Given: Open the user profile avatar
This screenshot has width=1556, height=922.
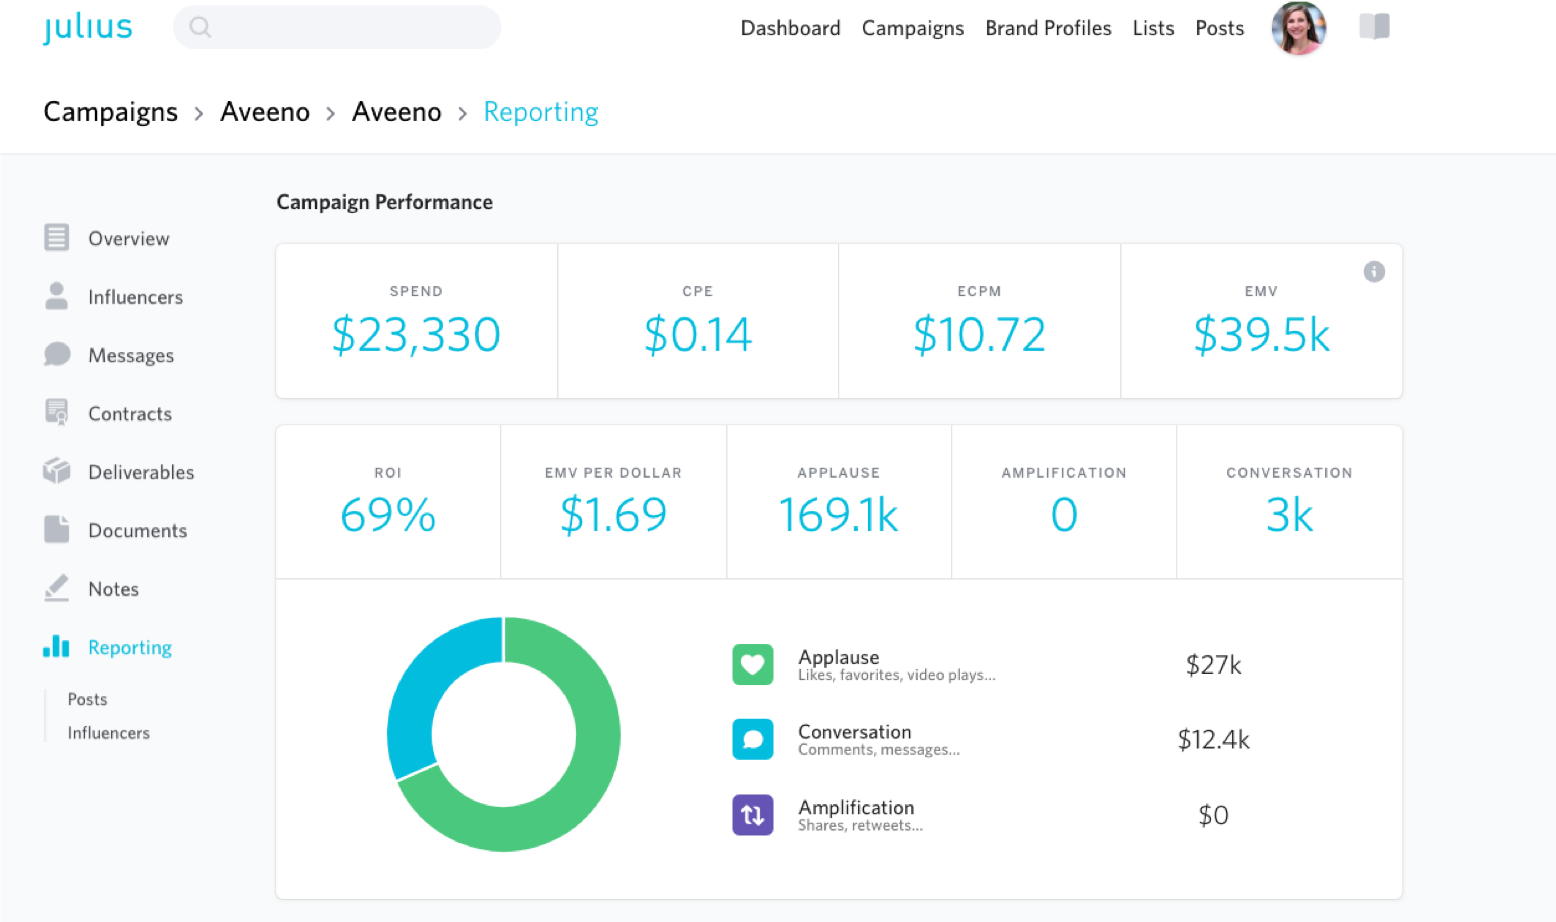Looking at the screenshot, I should [x=1298, y=28].
